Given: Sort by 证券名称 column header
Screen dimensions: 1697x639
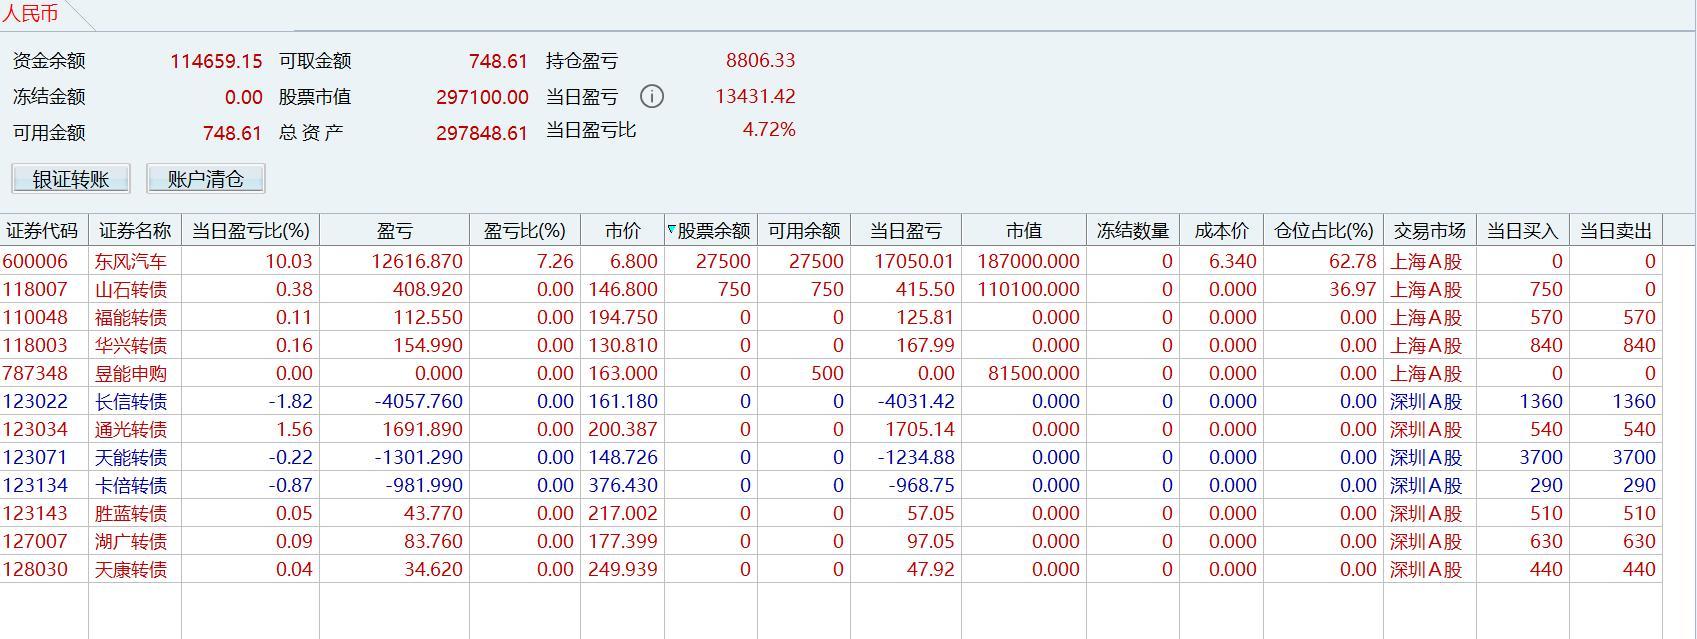Looking at the screenshot, I should click(x=135, y=230).
